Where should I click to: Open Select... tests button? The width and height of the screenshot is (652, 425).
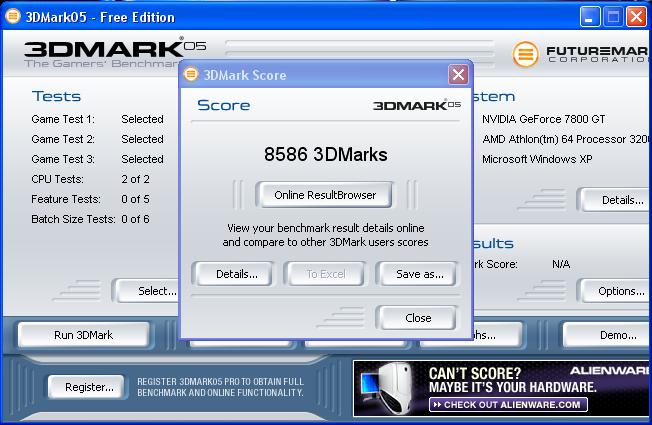(x=148, y=291)
